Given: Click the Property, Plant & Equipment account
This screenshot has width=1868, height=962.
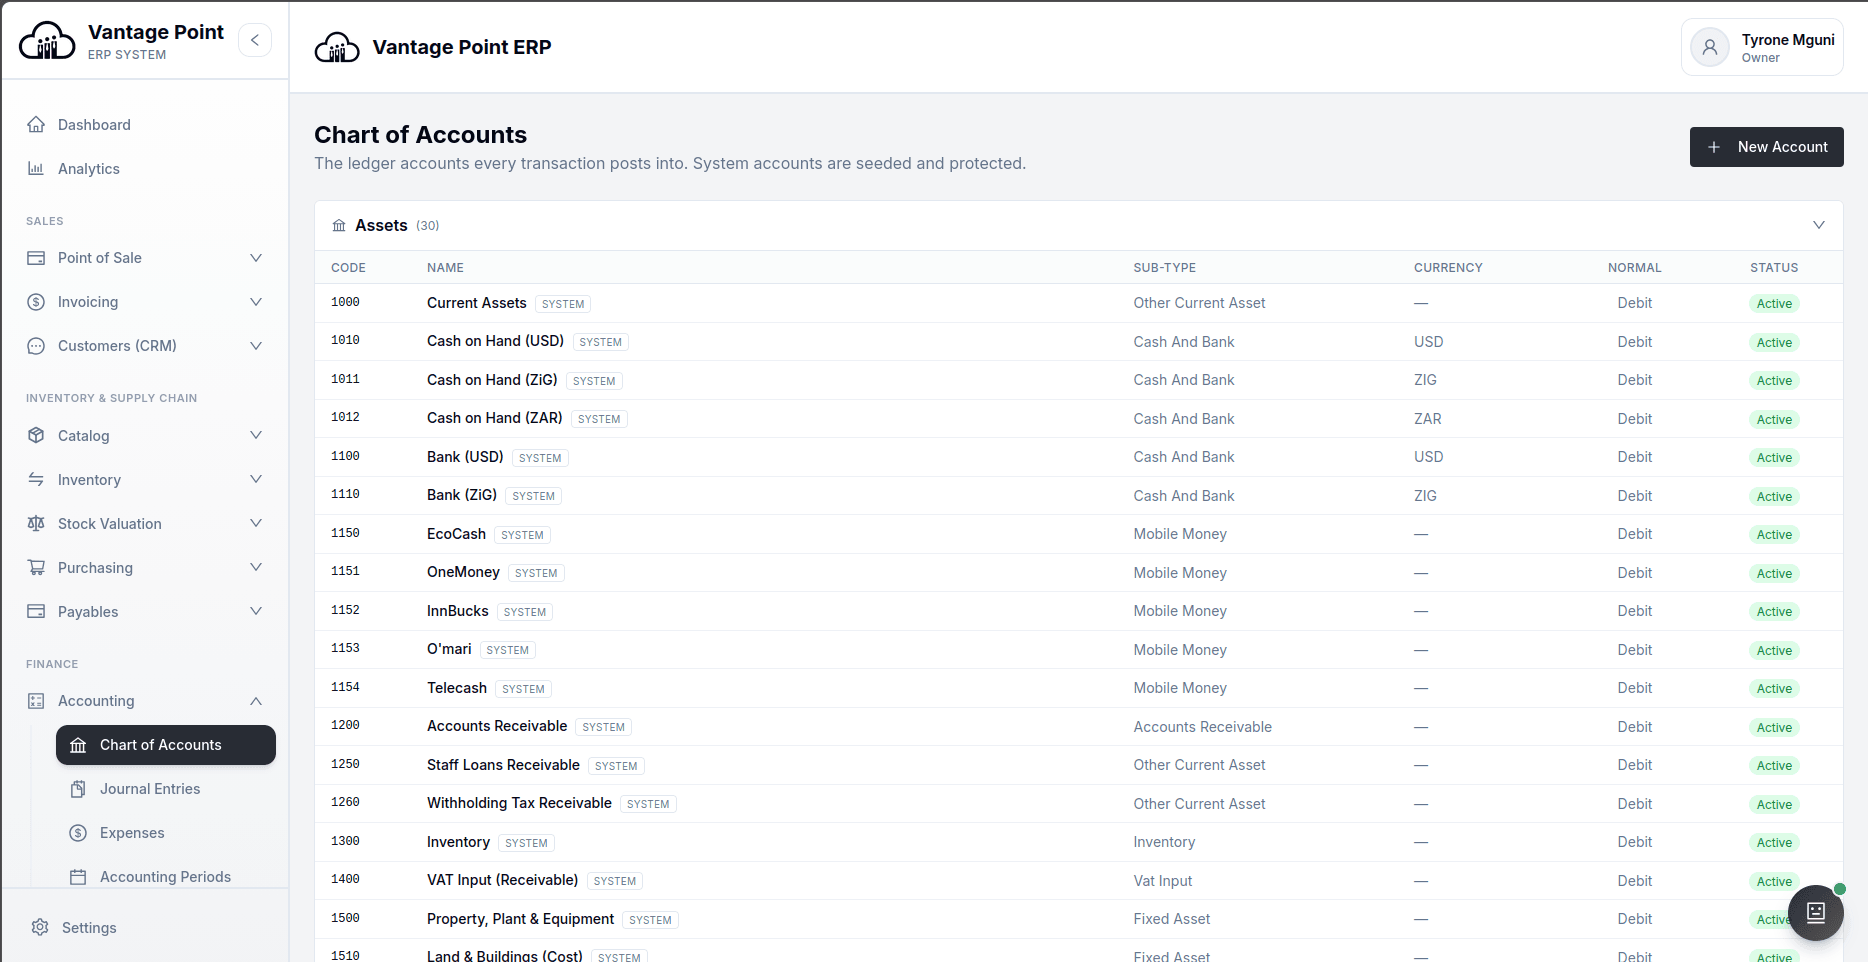Looking at the screenshot, I should [x=520, y=919].
